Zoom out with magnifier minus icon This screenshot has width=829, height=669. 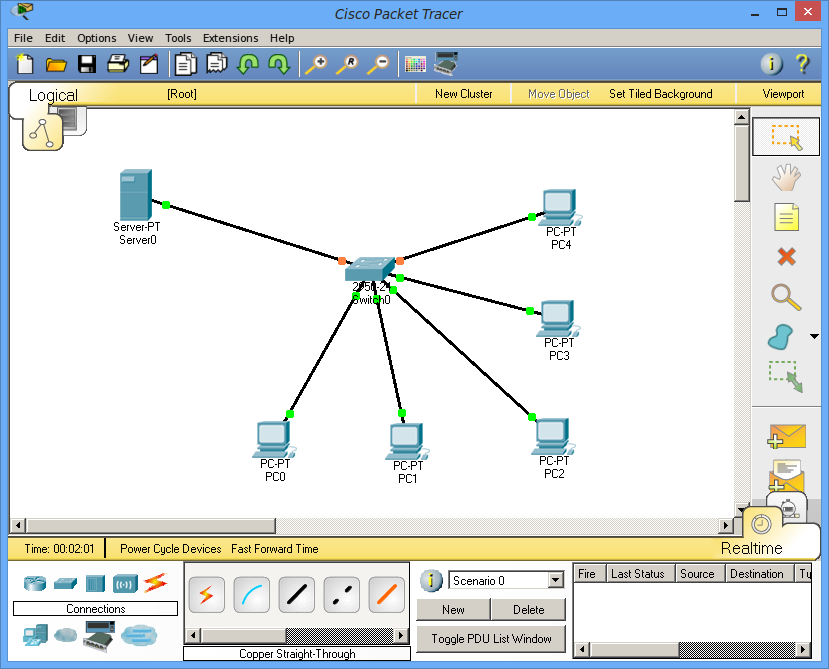(379, 65)
